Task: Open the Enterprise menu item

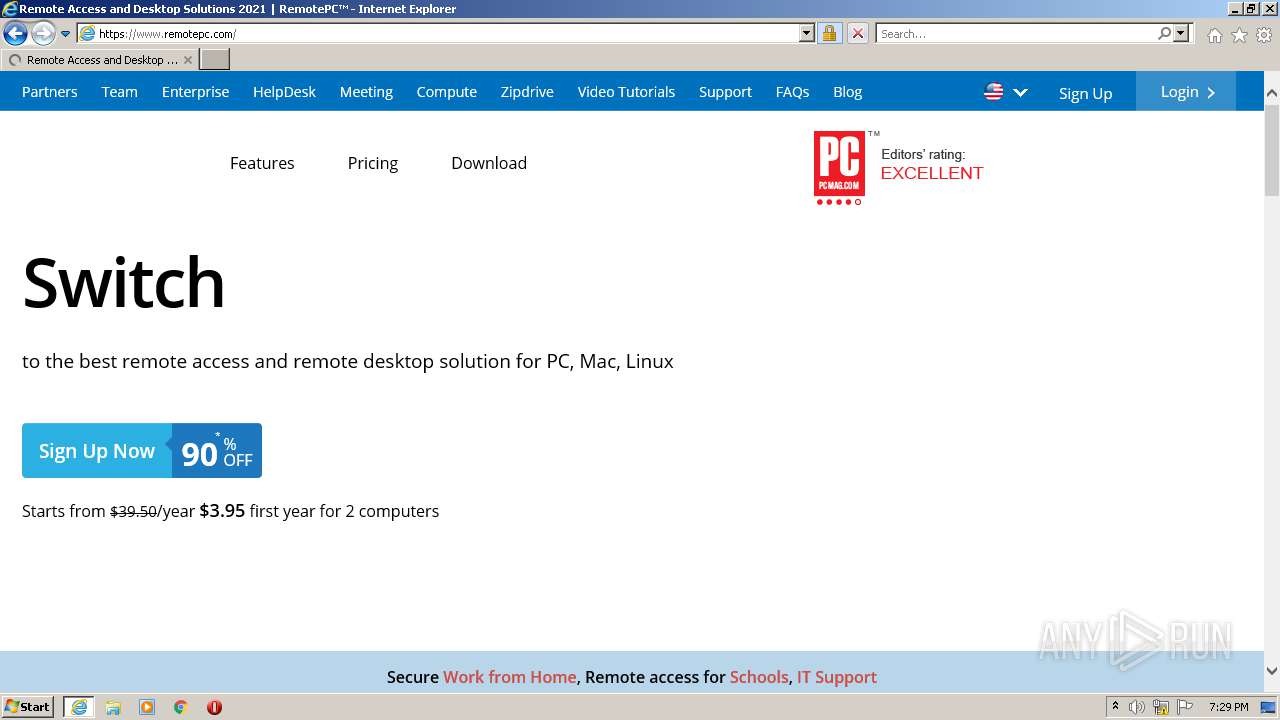Action: click(195, 91)
